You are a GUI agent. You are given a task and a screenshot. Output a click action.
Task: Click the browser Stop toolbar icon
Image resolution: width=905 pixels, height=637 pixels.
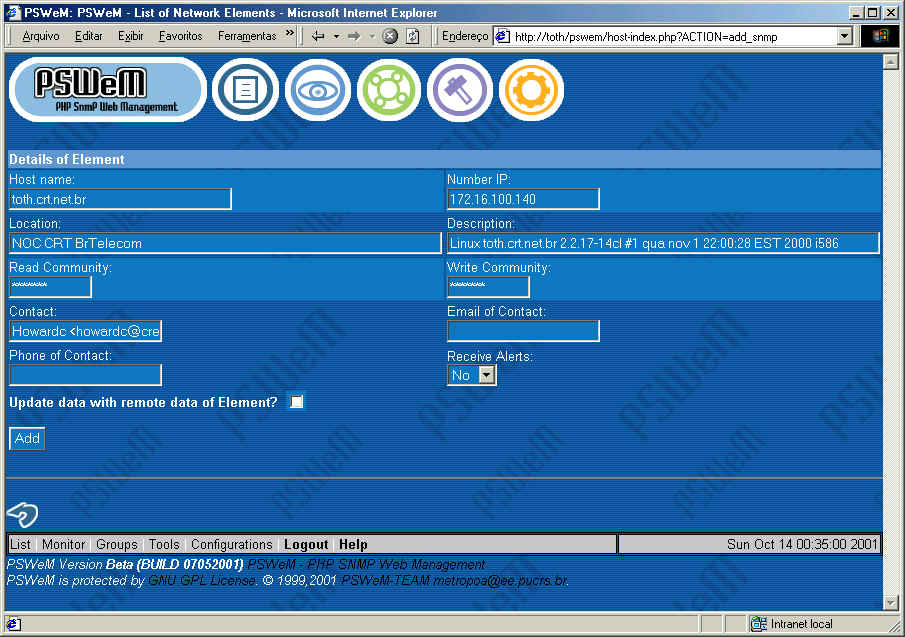tap(390, 36)
